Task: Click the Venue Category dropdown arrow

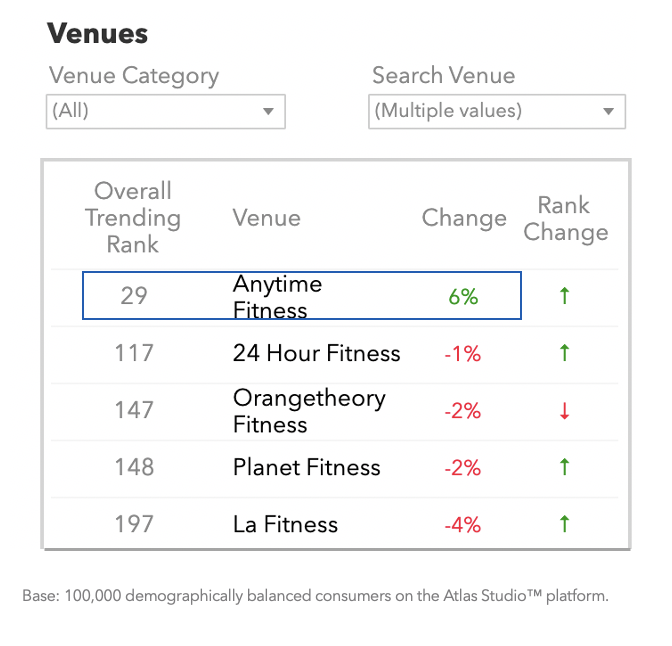Action: pyautogui.click(x=268, y=111)
